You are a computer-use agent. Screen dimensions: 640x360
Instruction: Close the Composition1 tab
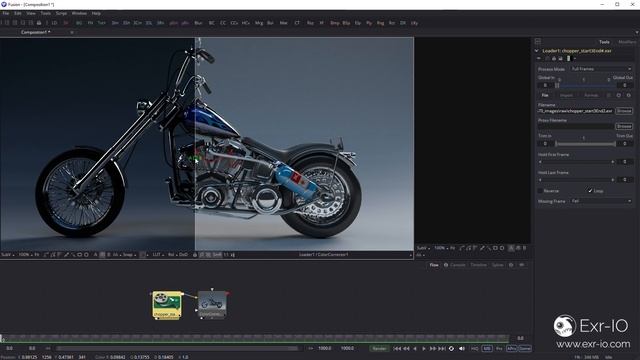(x=72, y=32)
